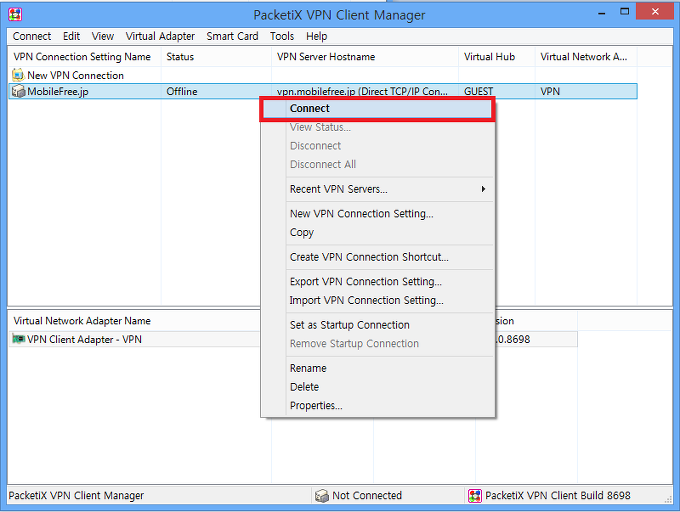
Task: Select the MobileFree.jp row name
Action: 58,91
